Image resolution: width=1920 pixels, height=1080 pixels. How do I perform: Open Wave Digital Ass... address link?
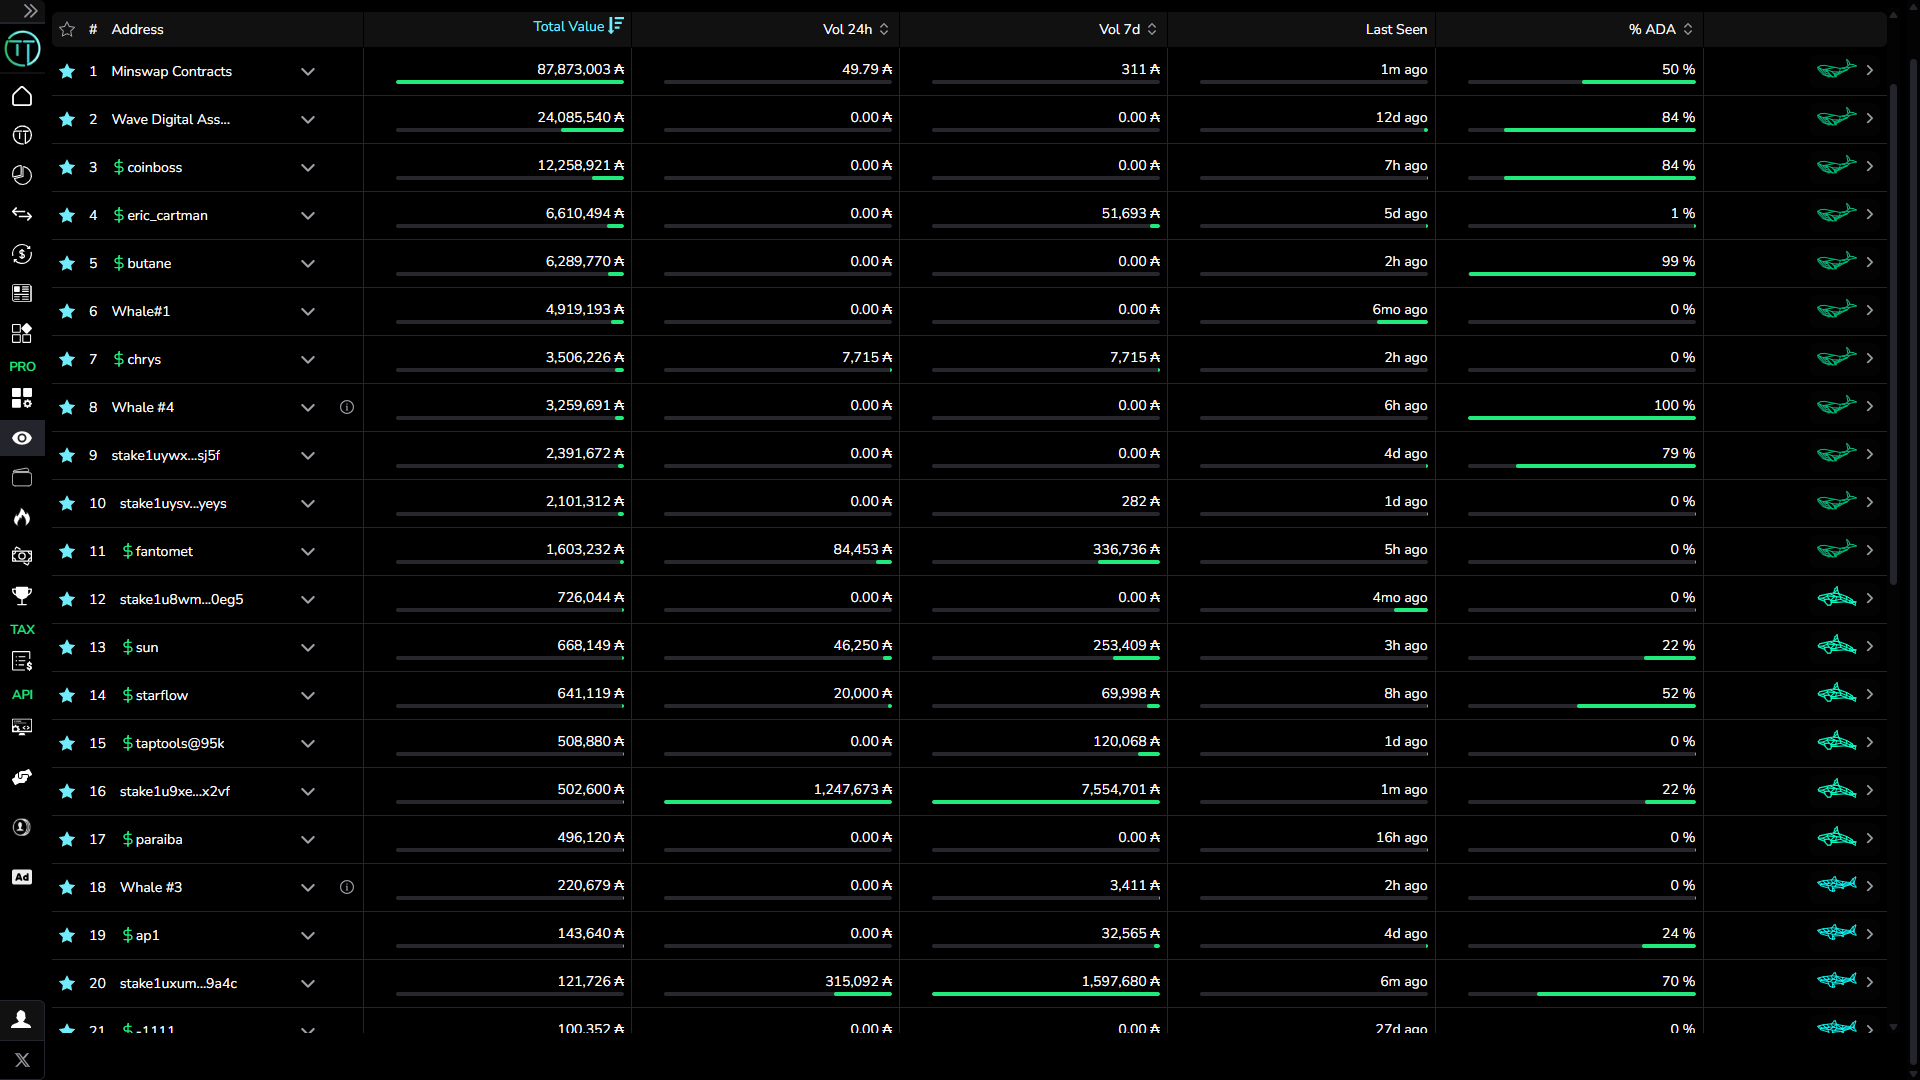(171, 119)
